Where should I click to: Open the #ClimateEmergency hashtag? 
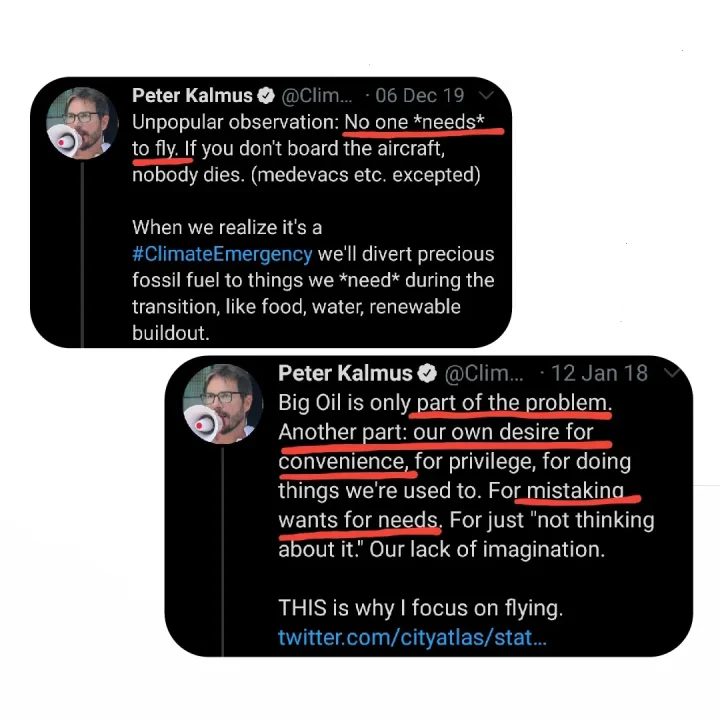coord(222,254)
